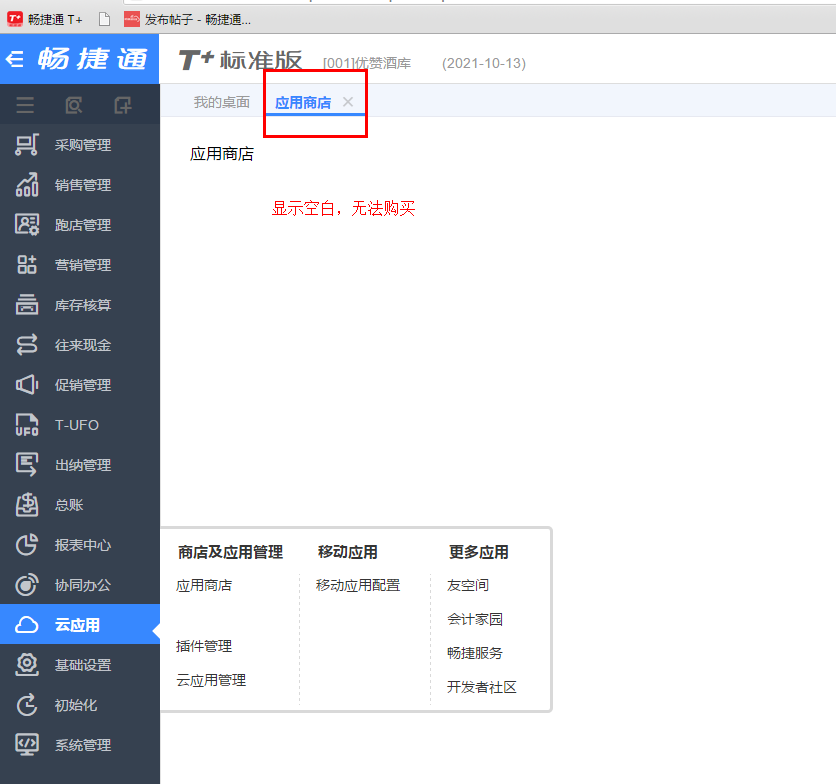Open 云应用管理 in the flyout menu
Screen dimensions: 836x784
pos(211,681)
